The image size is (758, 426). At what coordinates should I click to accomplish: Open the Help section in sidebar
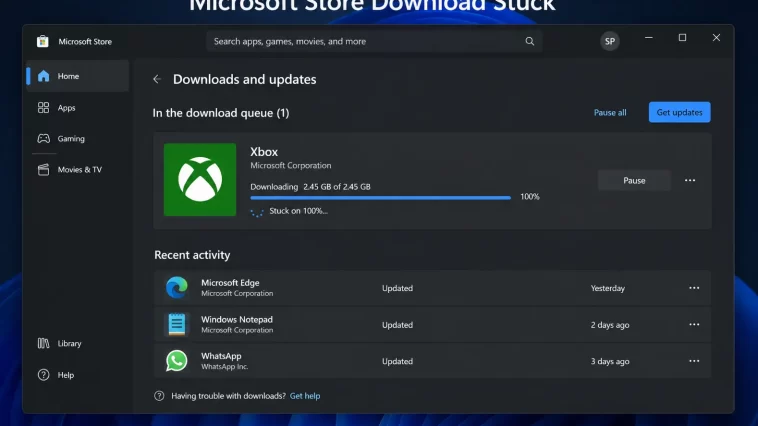(x=56, y=375)
